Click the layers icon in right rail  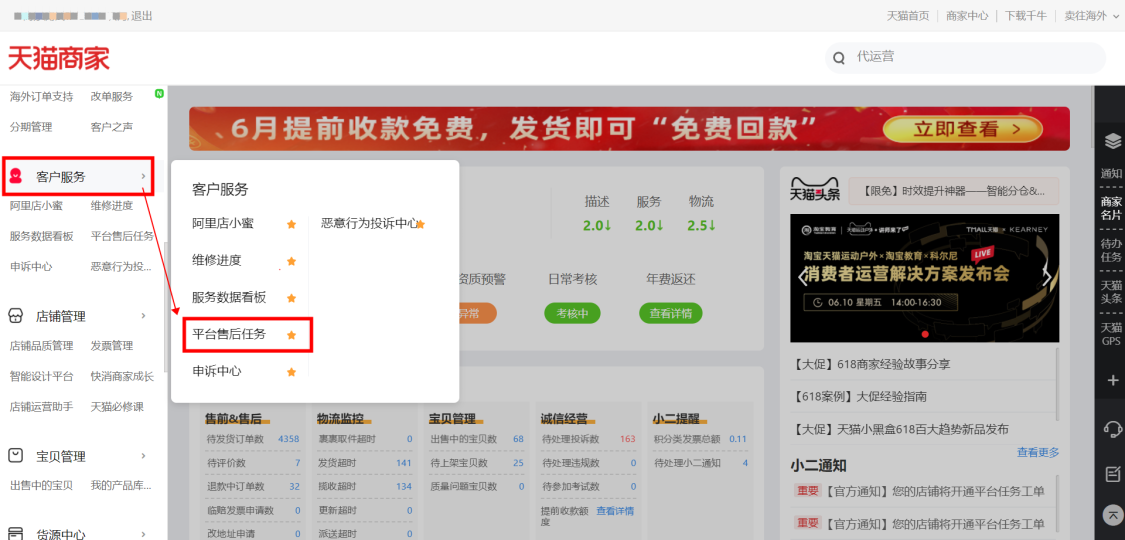[1112, 141]
